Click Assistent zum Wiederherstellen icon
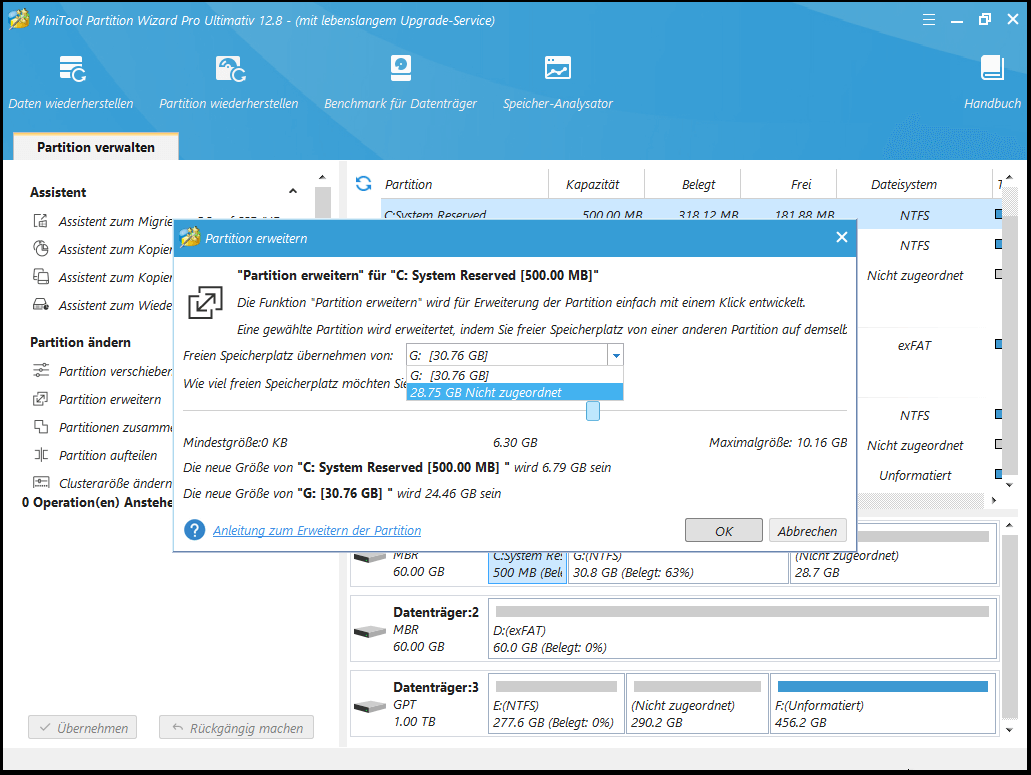 click(41, 305)
